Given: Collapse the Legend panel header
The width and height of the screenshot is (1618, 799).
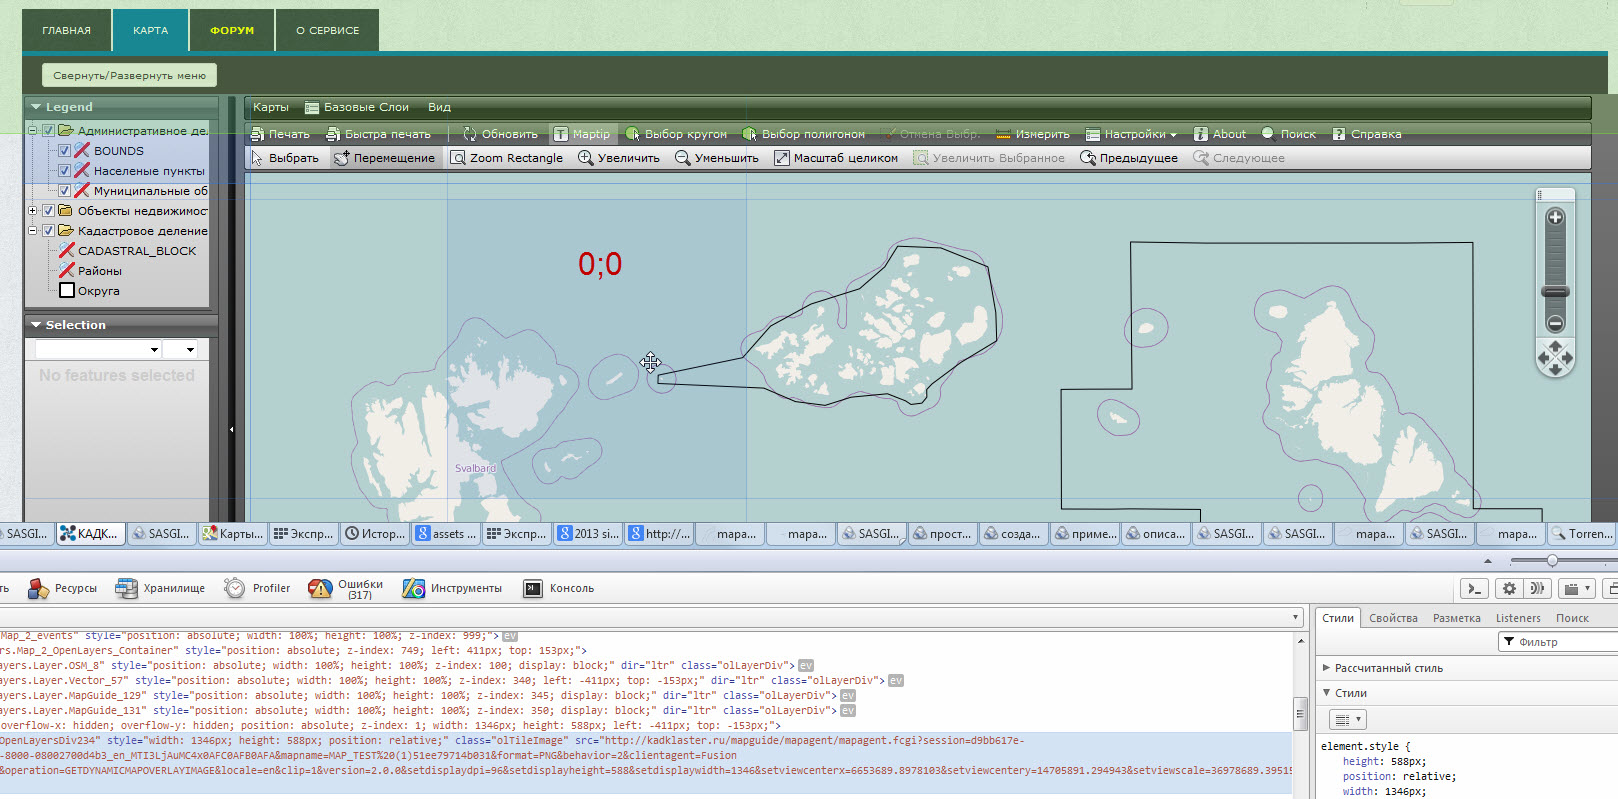Looking at the screenshot, I should (37, 107).
